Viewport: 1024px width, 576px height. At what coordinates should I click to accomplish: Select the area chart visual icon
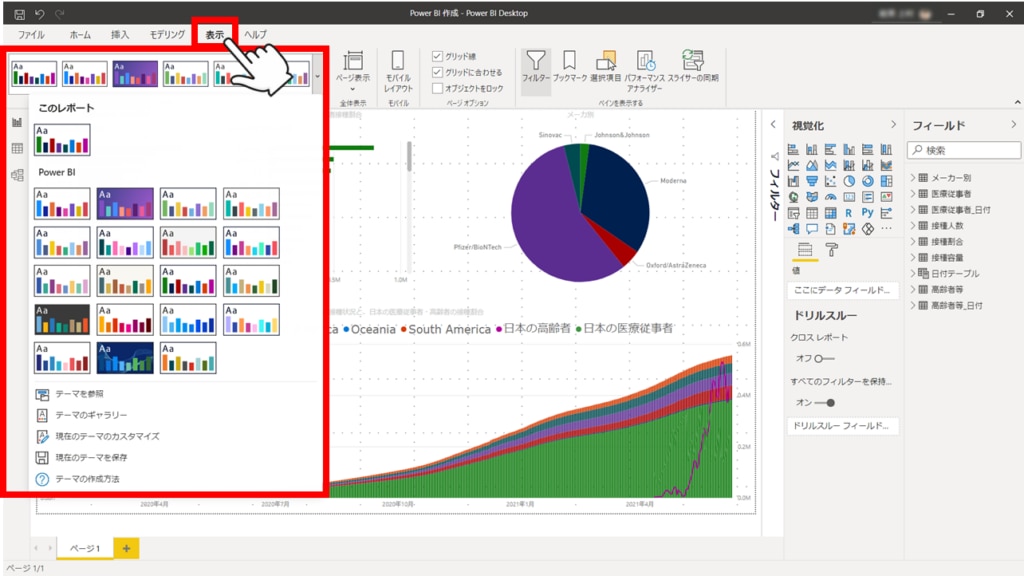click(812, 165)
